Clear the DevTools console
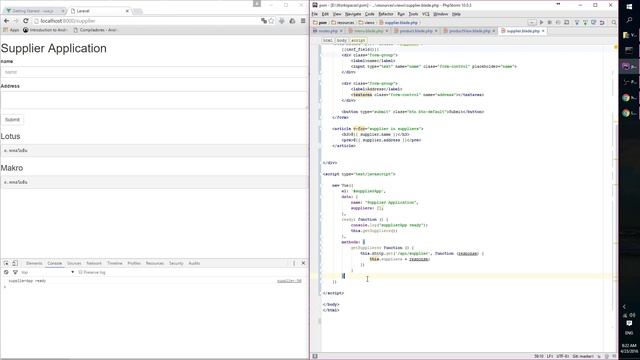Screen dimensions: 640x360 [x=6, y=272]
